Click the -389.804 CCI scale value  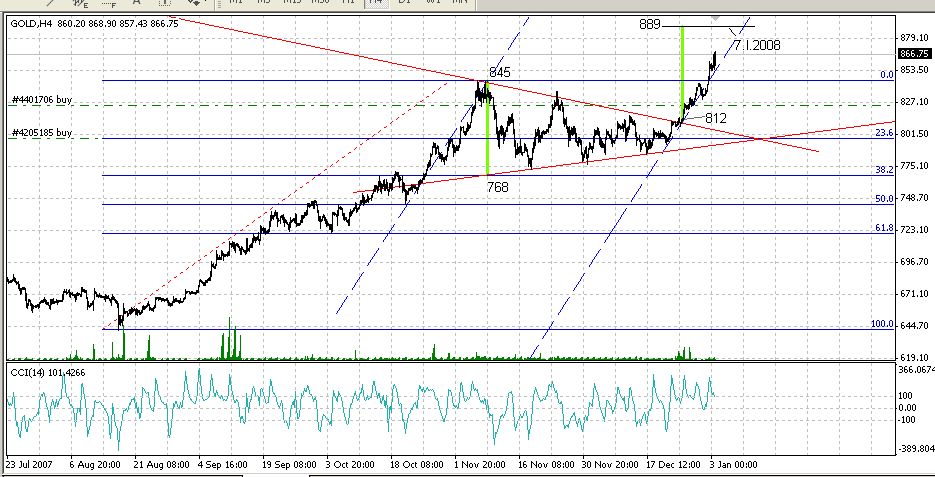point(917,448)
